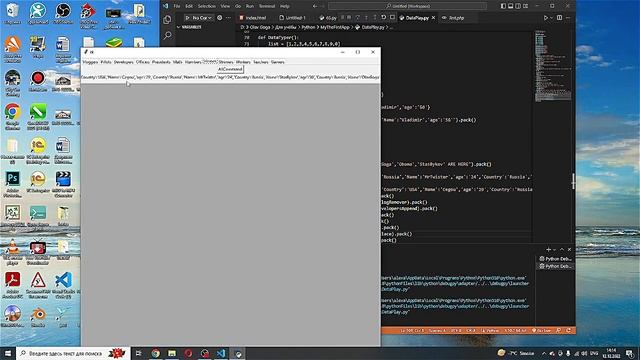Open the Windows Start menu
This screenshot has height=360, width=640.
tap(8, 353)
